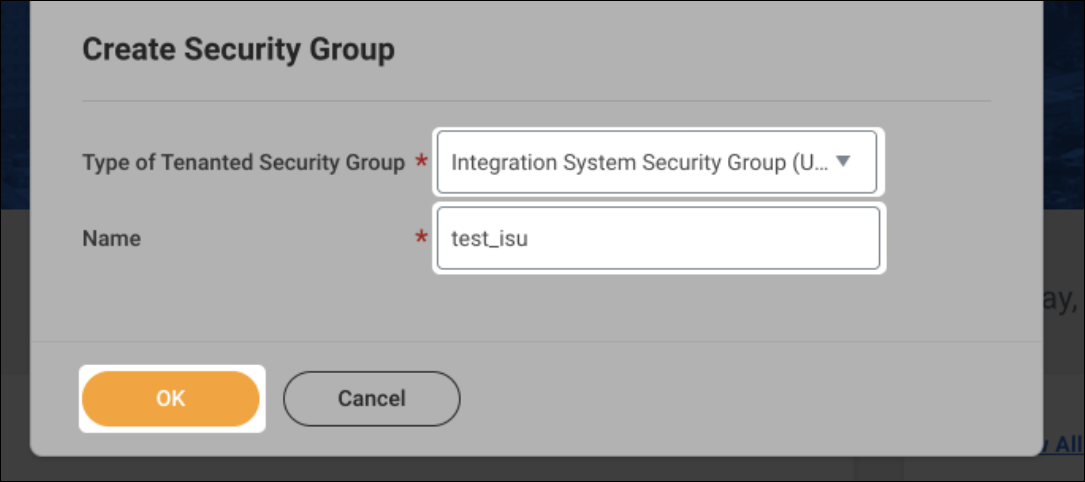Expand the tenanted security group type combo box
The image size is (1085, 482).
coord(657,162)
